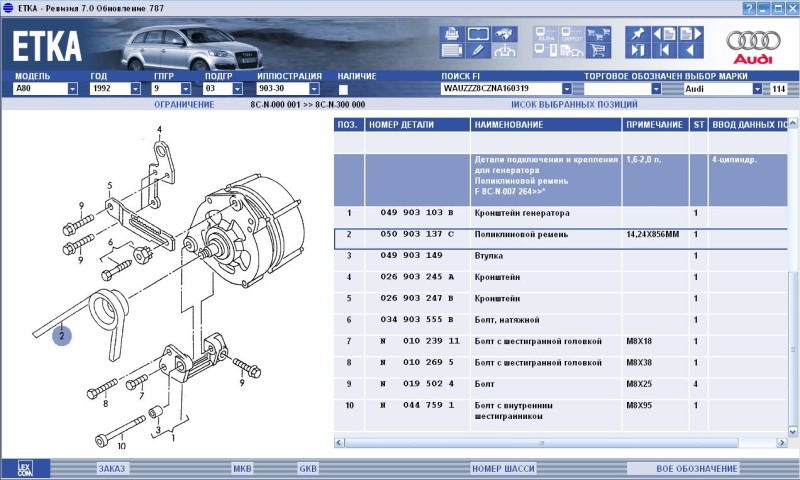The image size is (800, 480).
Task: Select the Болт, натяжной row
Action: (561, 324)
